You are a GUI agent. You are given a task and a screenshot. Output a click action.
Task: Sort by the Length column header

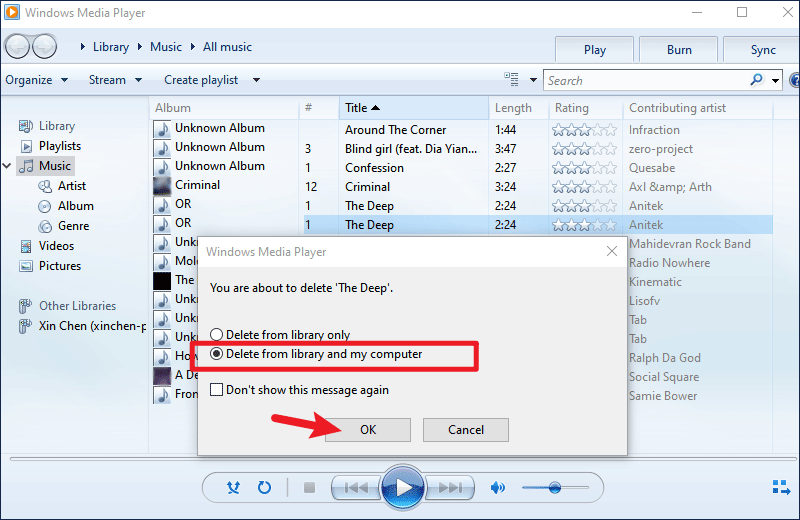pyautogui.click(x=518, y=108)
